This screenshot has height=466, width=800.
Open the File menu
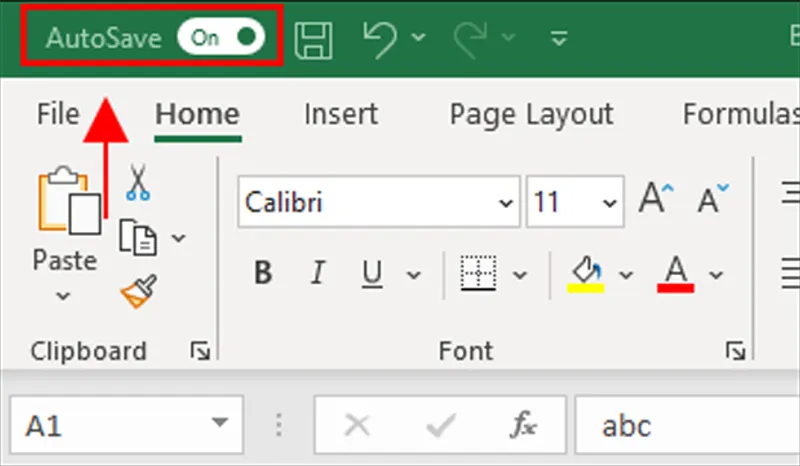pyautogui.click(x=57, y=114)
